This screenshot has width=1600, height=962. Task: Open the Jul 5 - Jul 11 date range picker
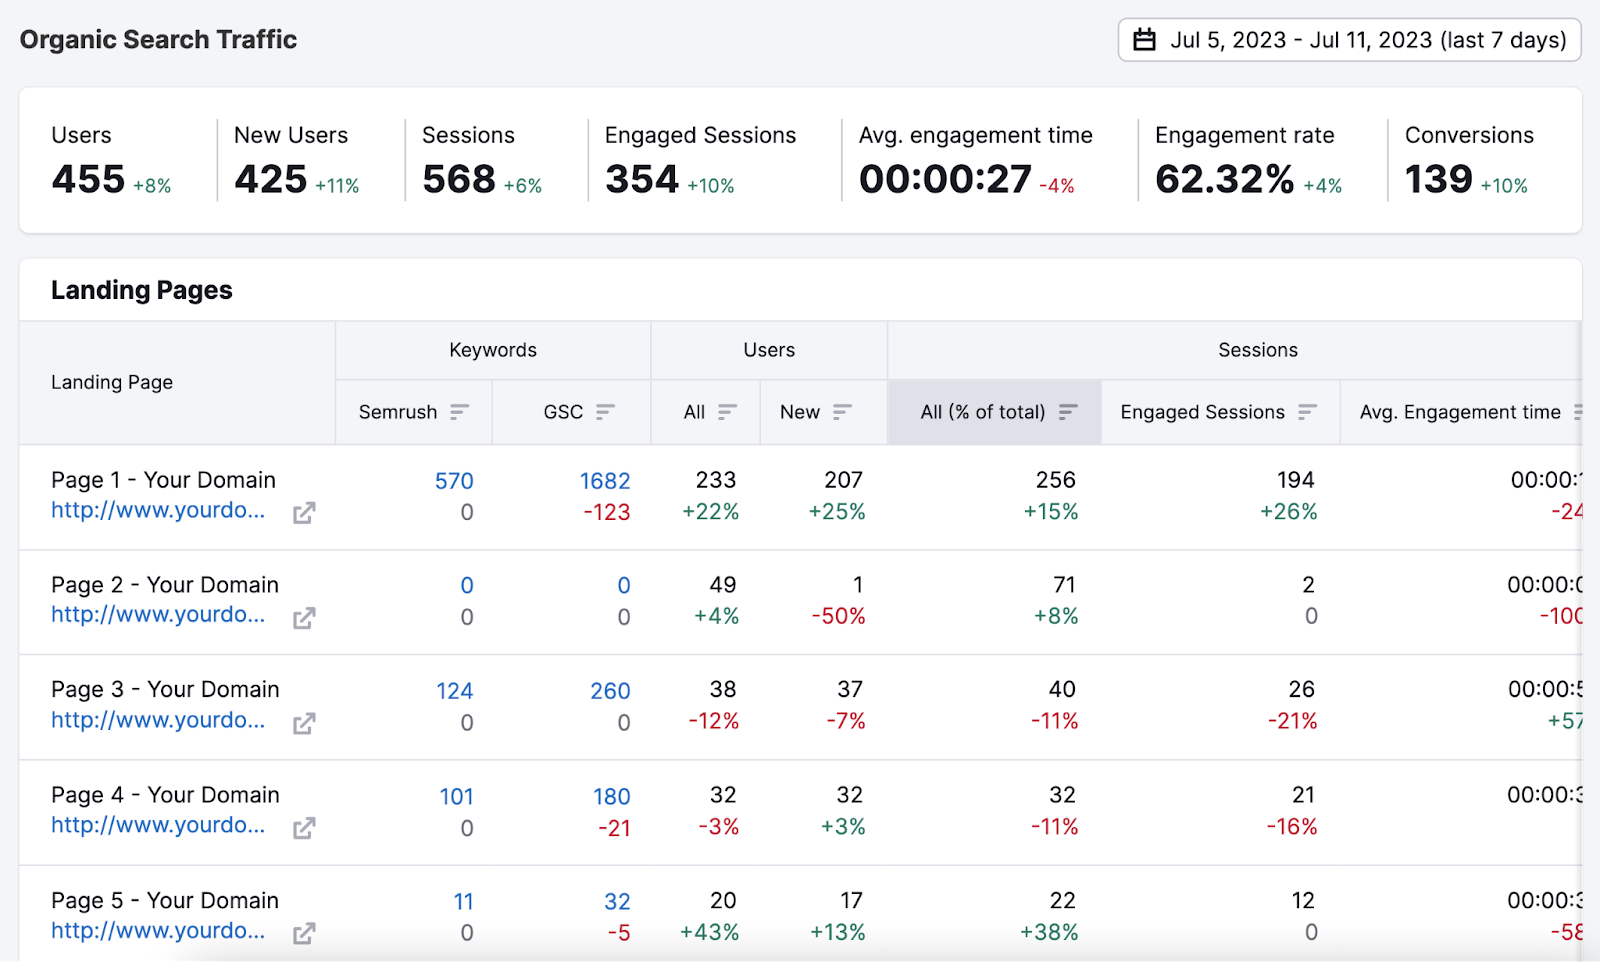click(1348, 40)
